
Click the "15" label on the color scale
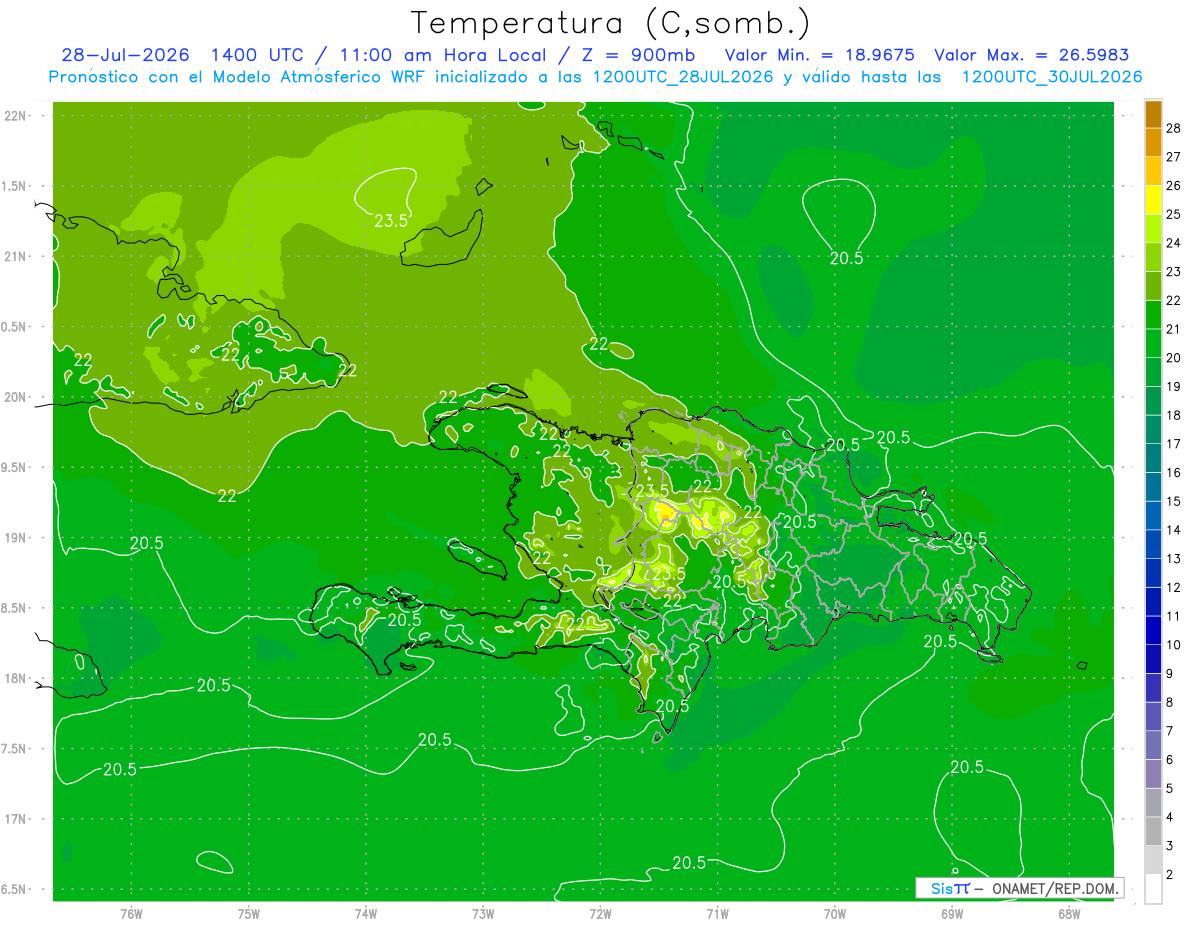pyautogui.click(x=1174, y=501)
